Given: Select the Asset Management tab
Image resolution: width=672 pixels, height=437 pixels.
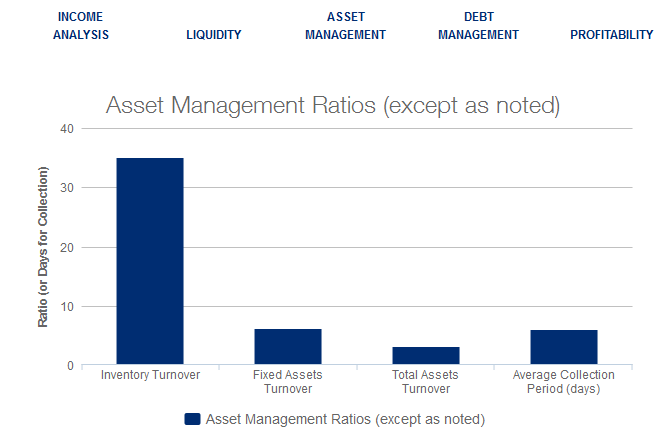Looking at the screenshot, I should coord(345,26).
